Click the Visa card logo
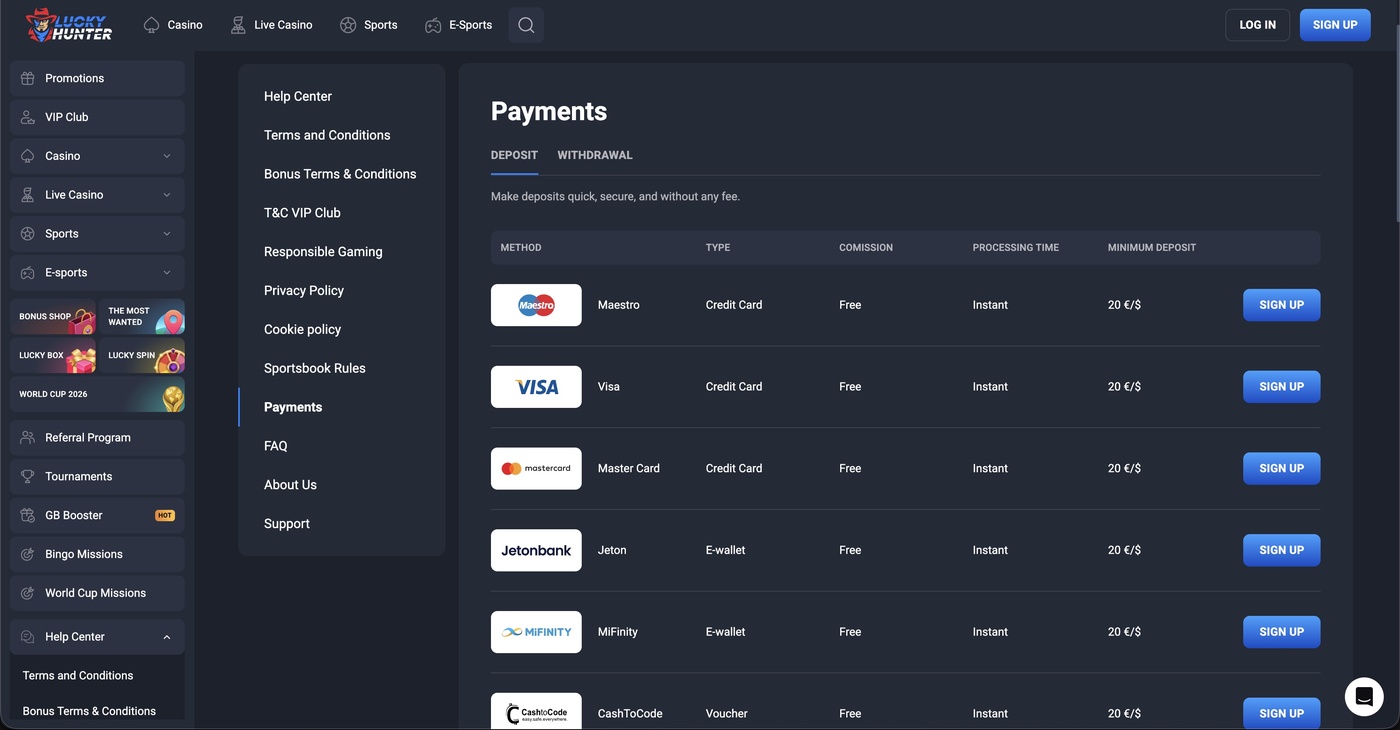The height and width of the screenshot is (730, 1400). [536, 387]
